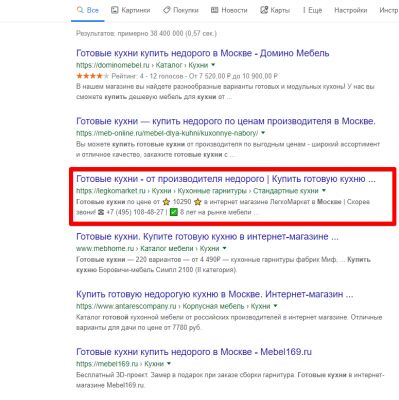Expand dropdown arrow next to mebhome.ru breadcrumb
The image size is (399, 400).
224,248
